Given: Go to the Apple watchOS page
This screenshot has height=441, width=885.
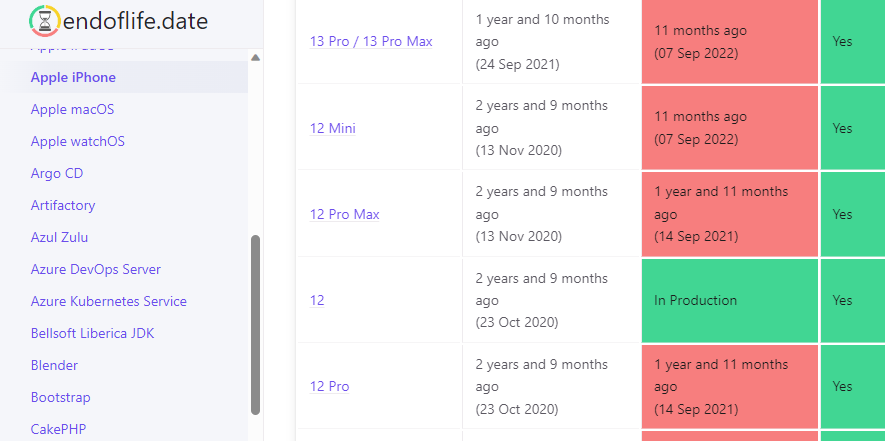Looking at the screenshot, I should click(x=77, y=141).
